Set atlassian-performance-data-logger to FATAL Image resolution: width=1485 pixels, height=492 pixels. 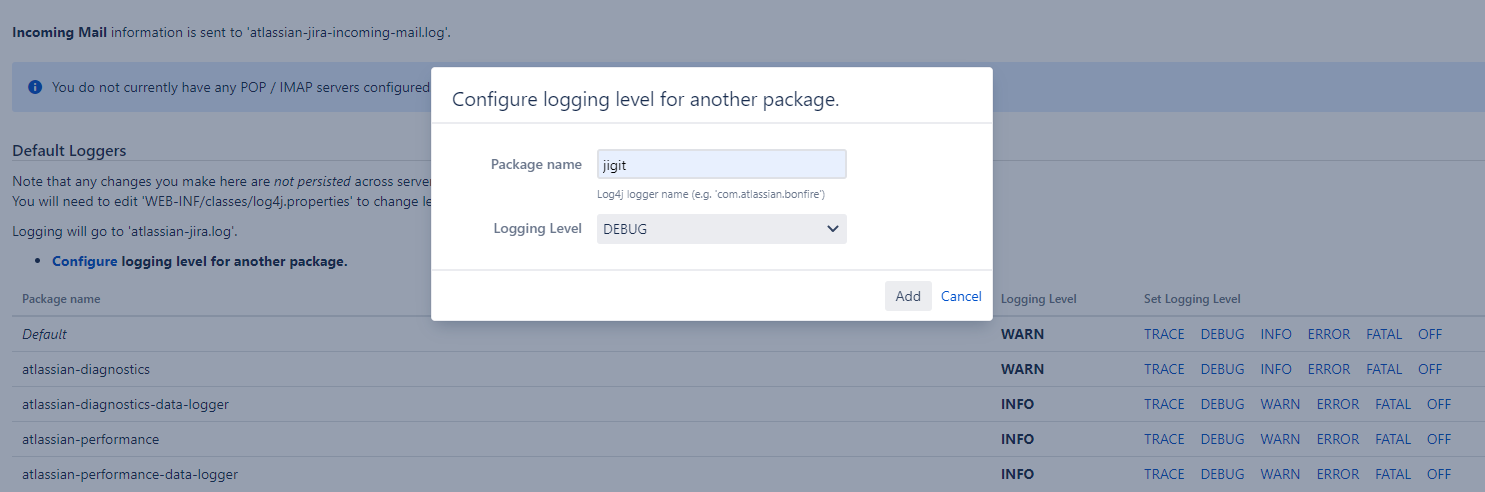(1393, 474)
